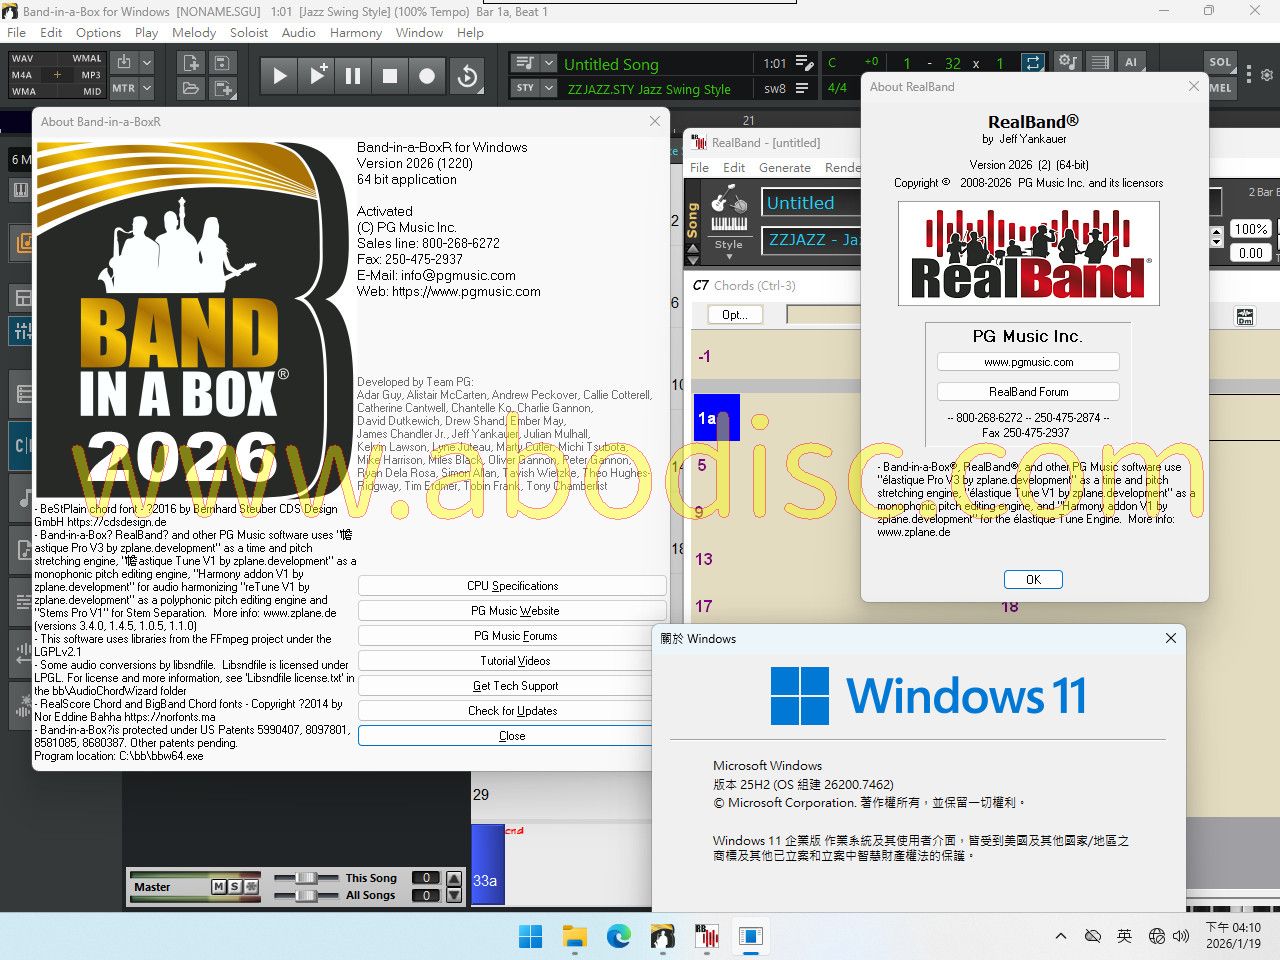
Task: Open the MTR dropdown arrow
Action: click(147, 88)
